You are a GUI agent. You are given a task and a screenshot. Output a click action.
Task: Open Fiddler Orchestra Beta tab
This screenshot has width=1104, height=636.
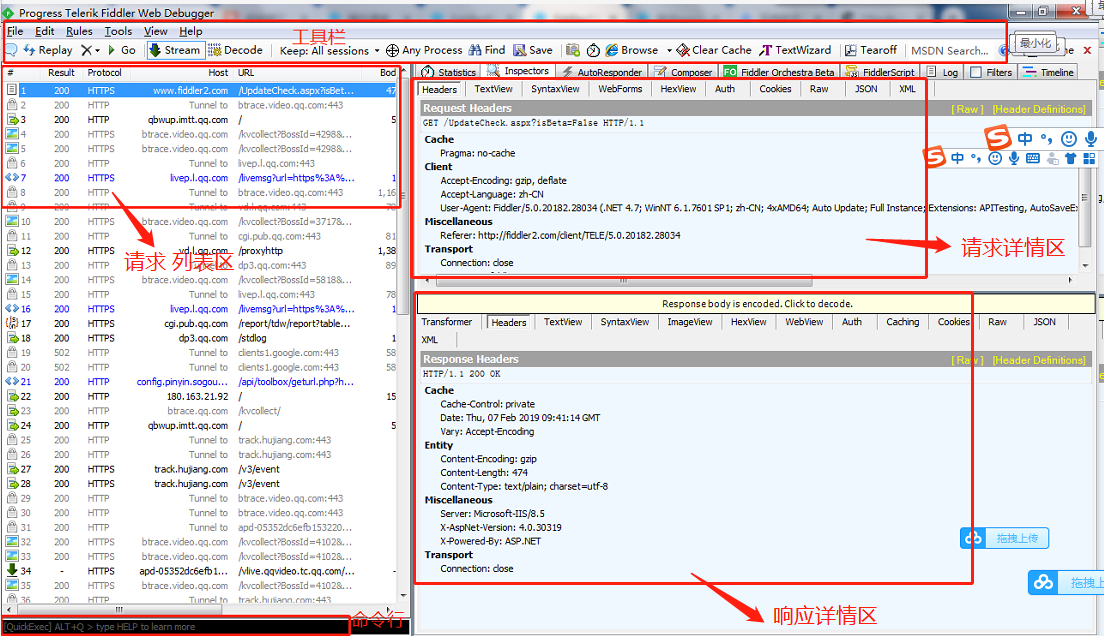point(779,72)
